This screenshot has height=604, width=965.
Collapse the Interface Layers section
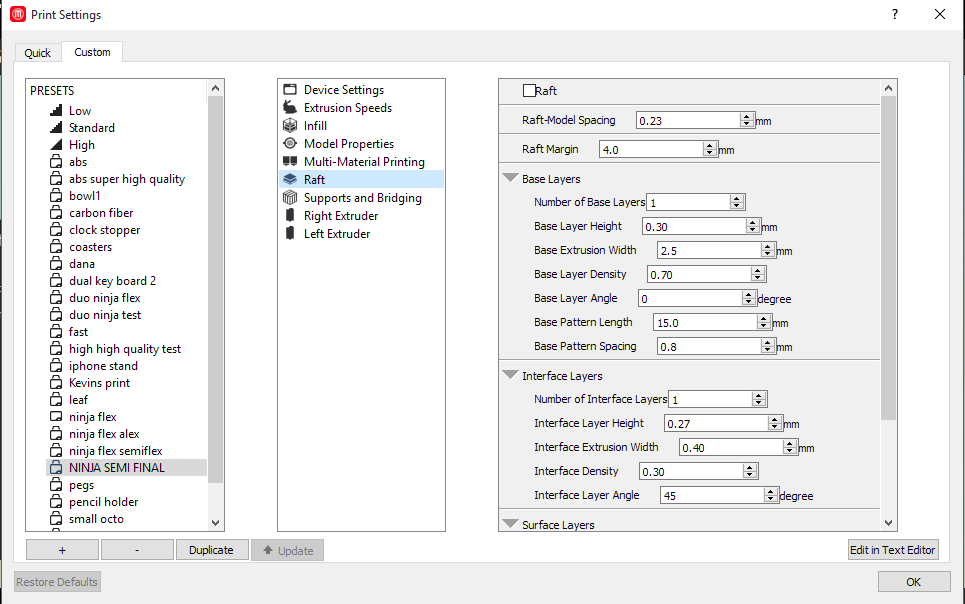click(x=510, y=376)
